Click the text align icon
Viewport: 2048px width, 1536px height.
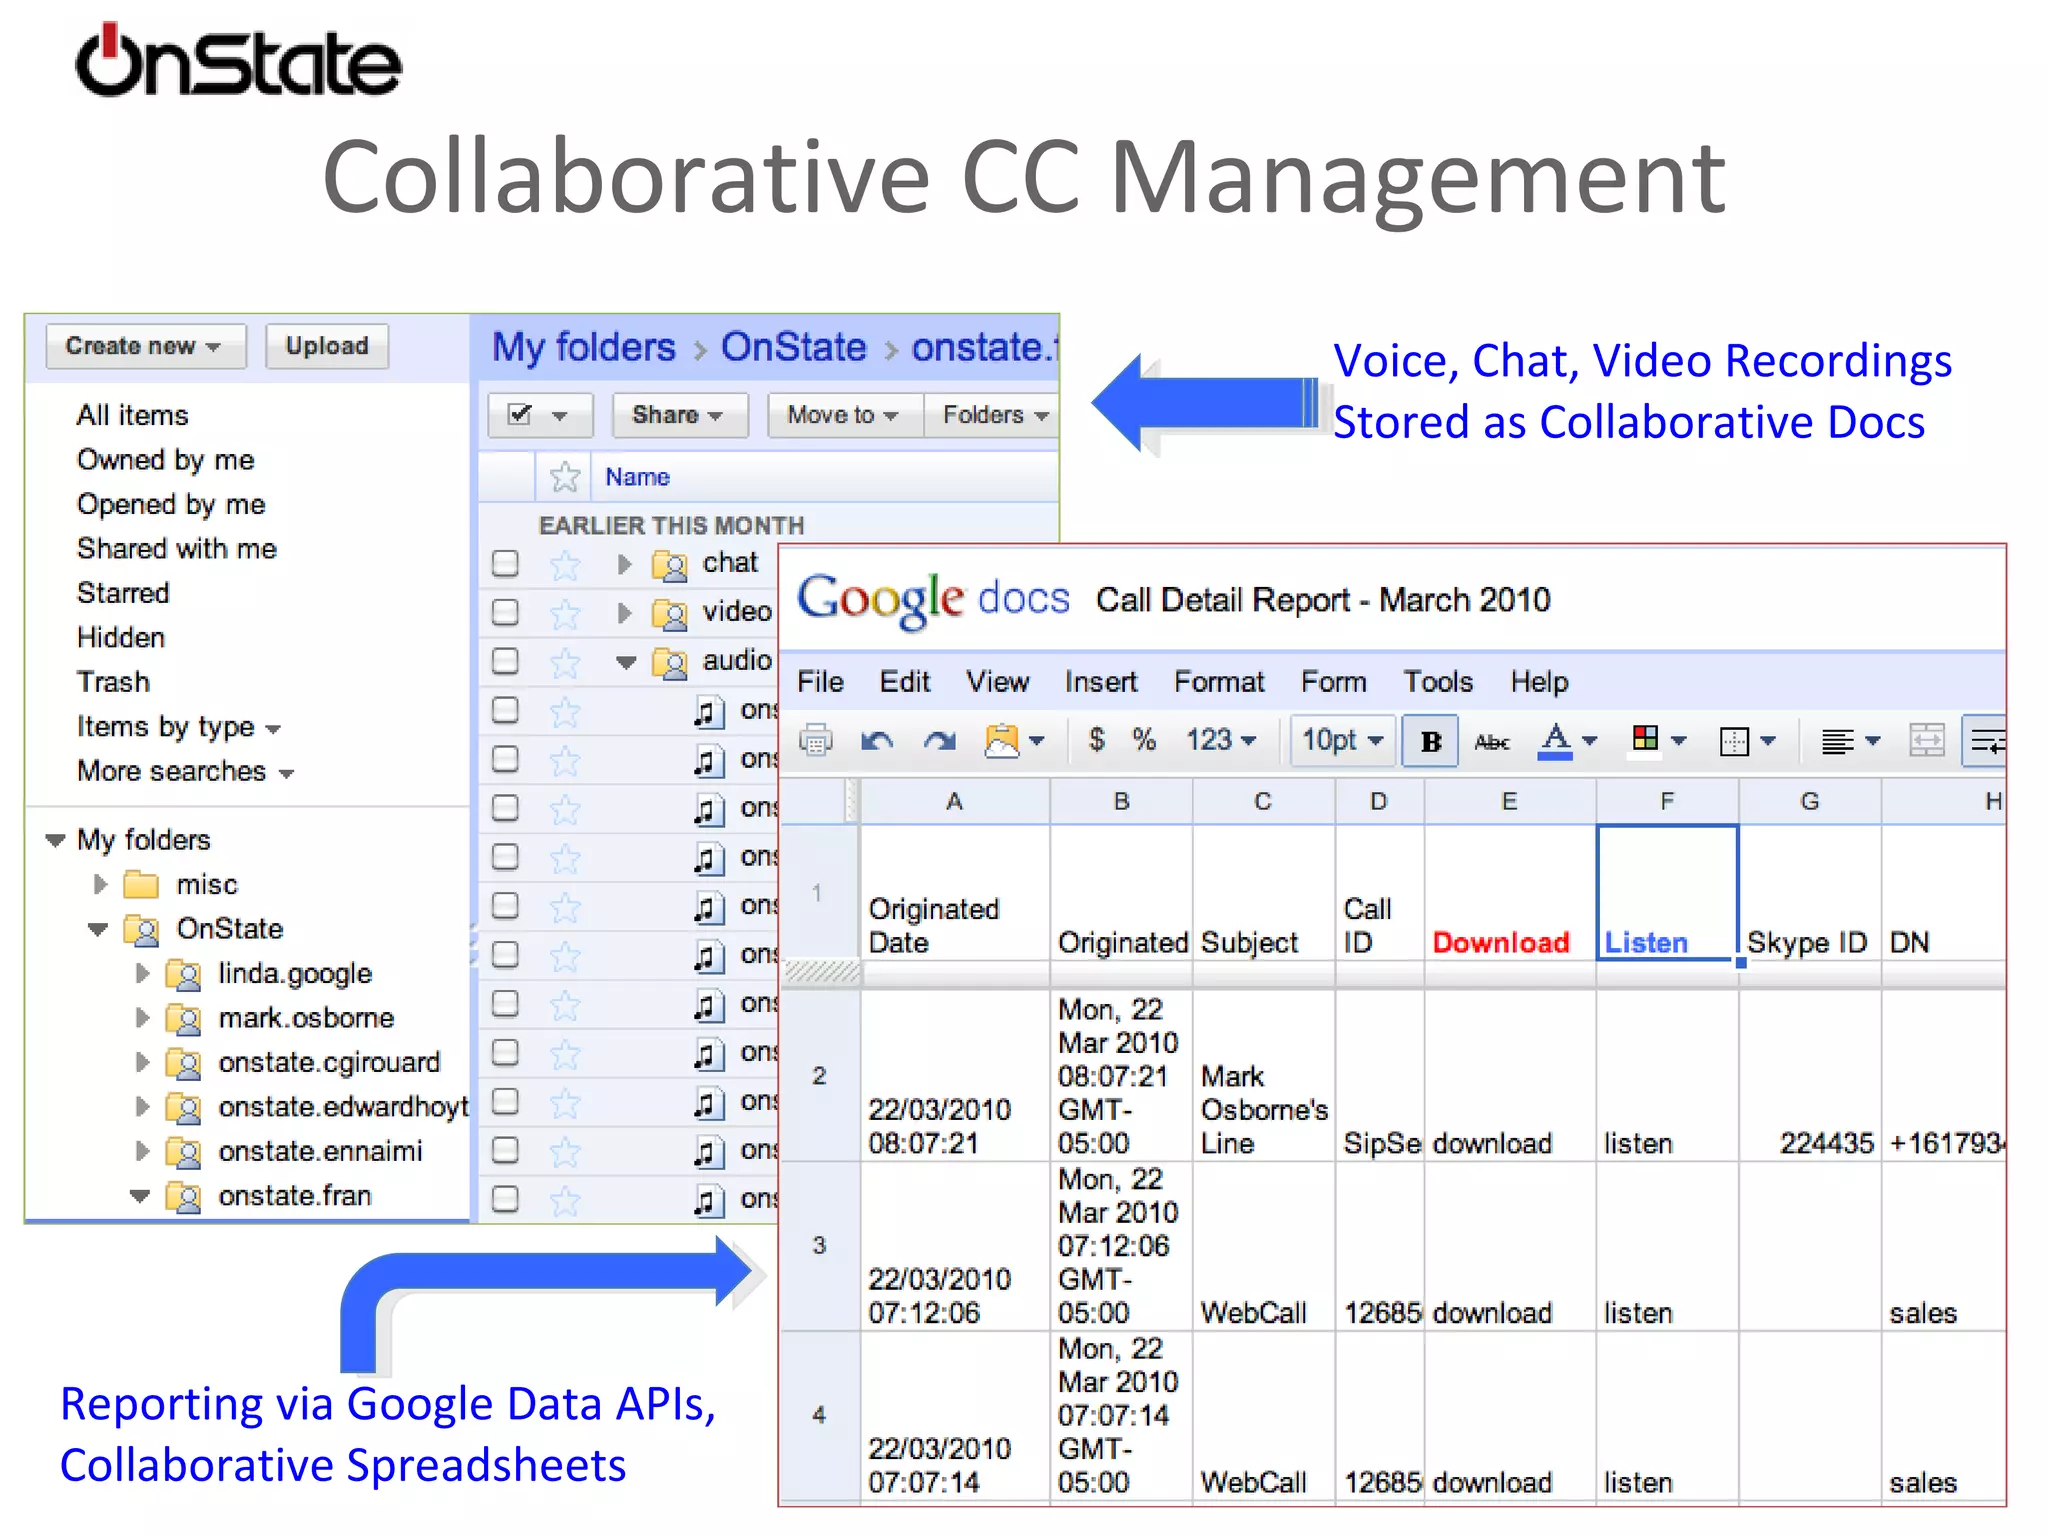(x=1837, y=741)
